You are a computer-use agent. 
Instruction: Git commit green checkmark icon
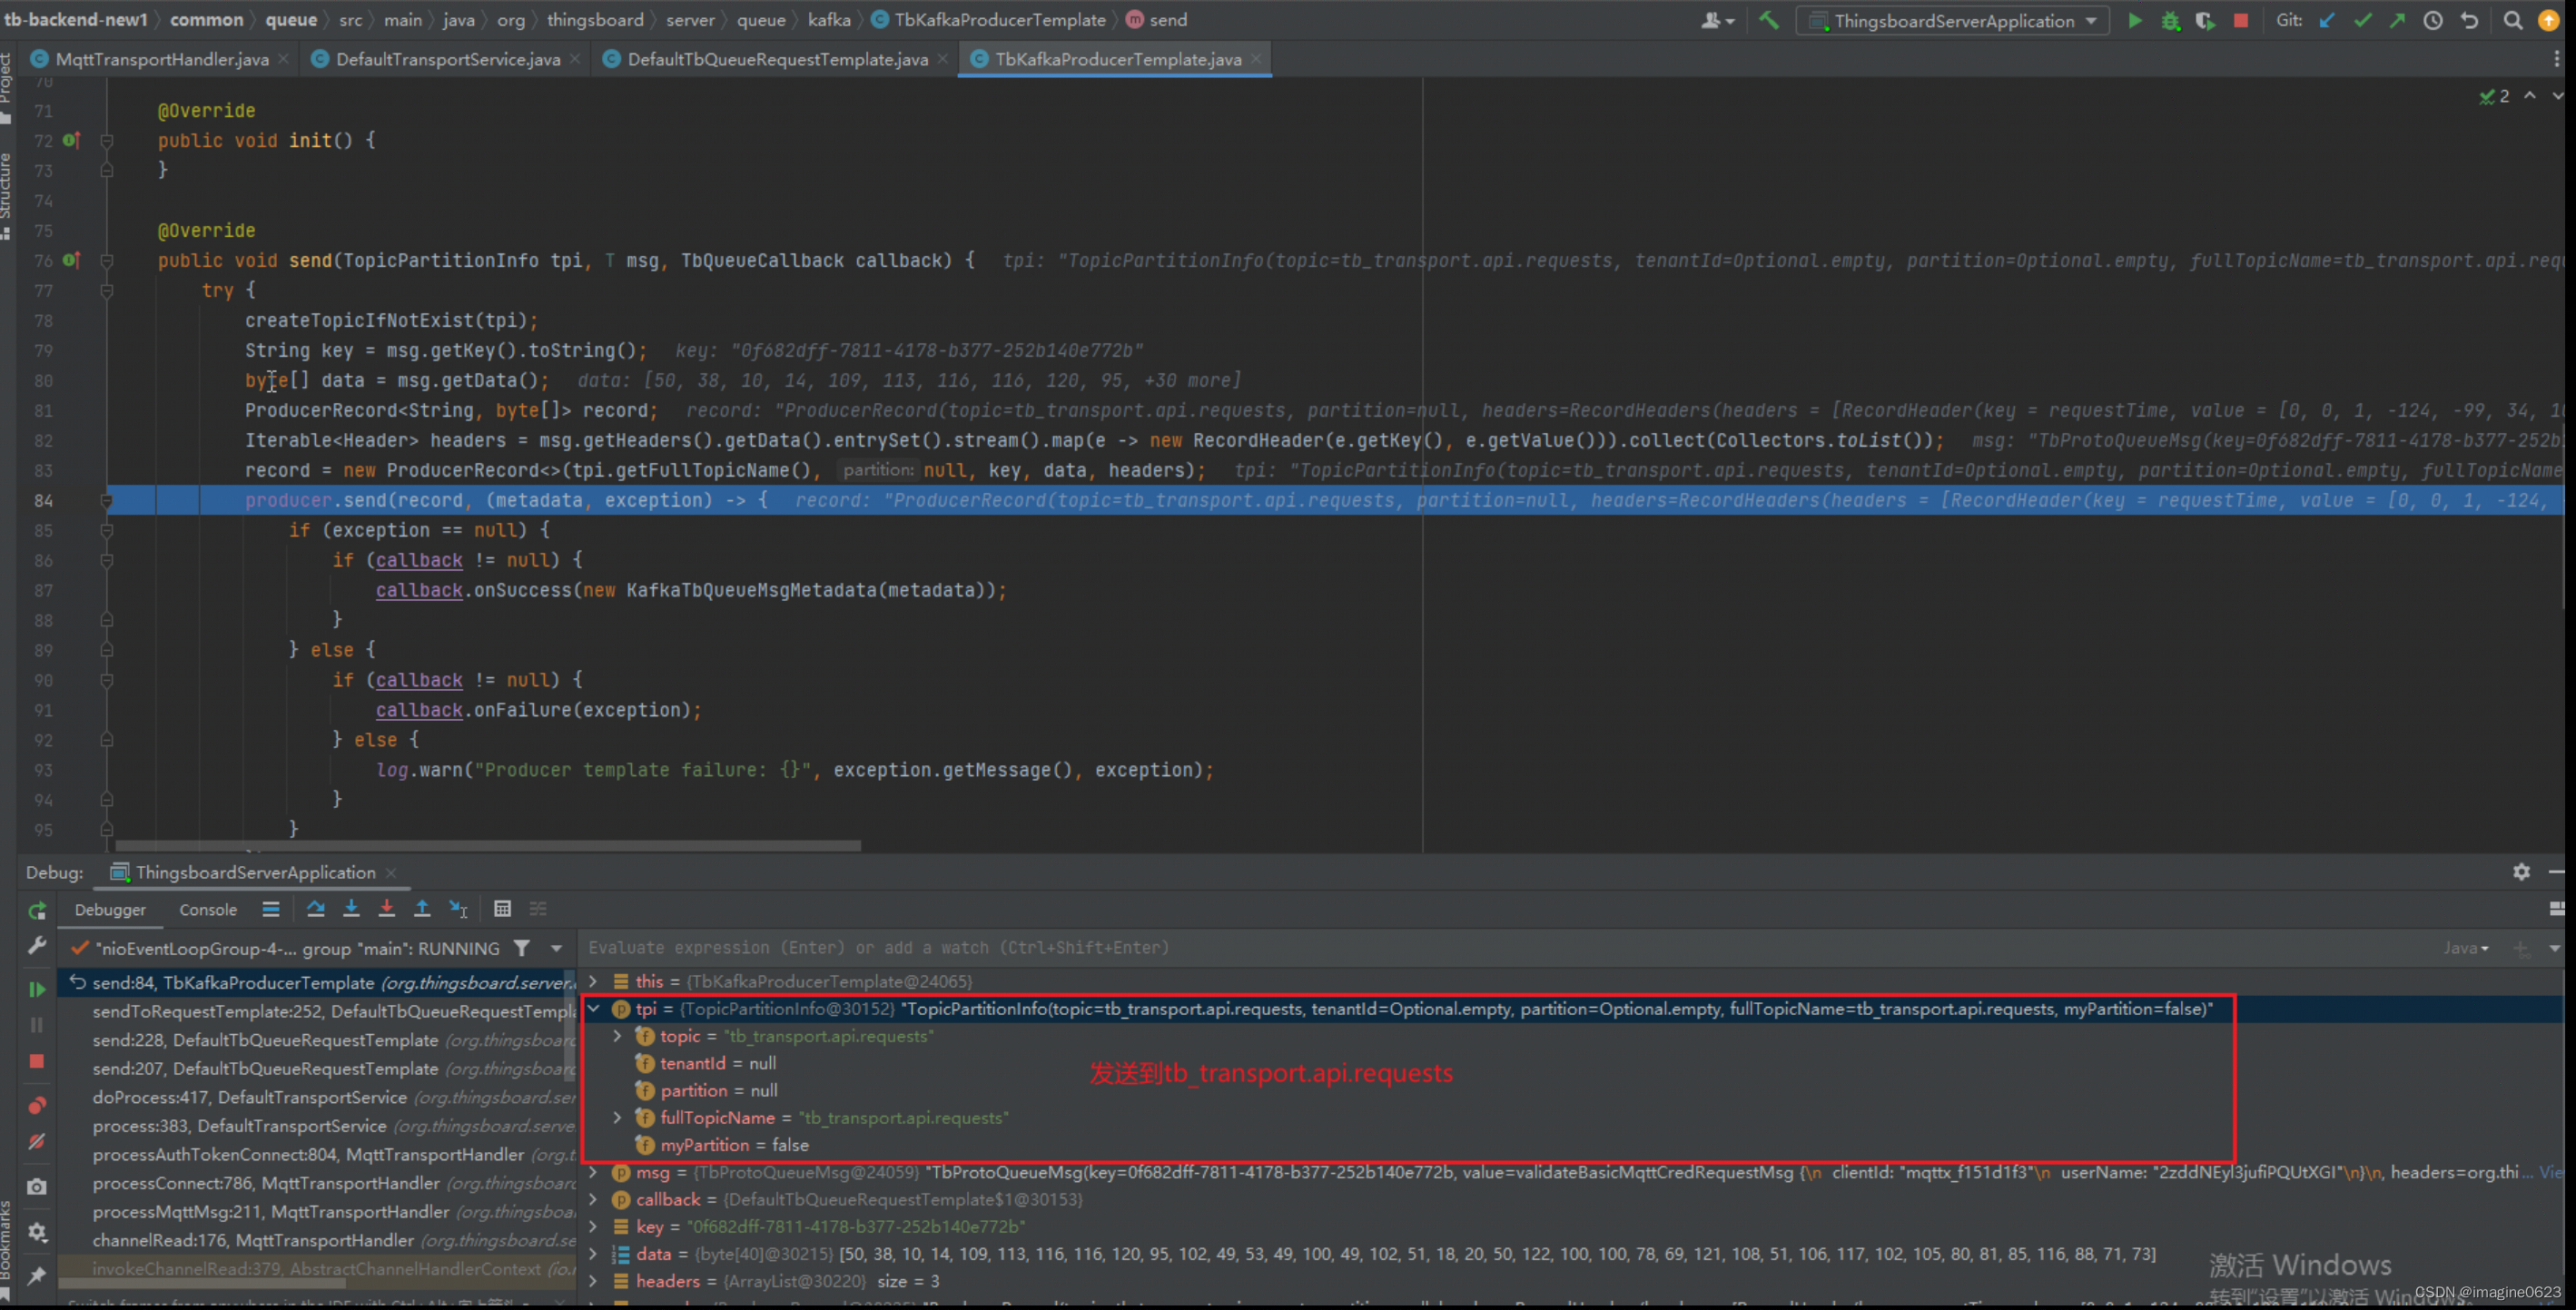pos(2362,20)
